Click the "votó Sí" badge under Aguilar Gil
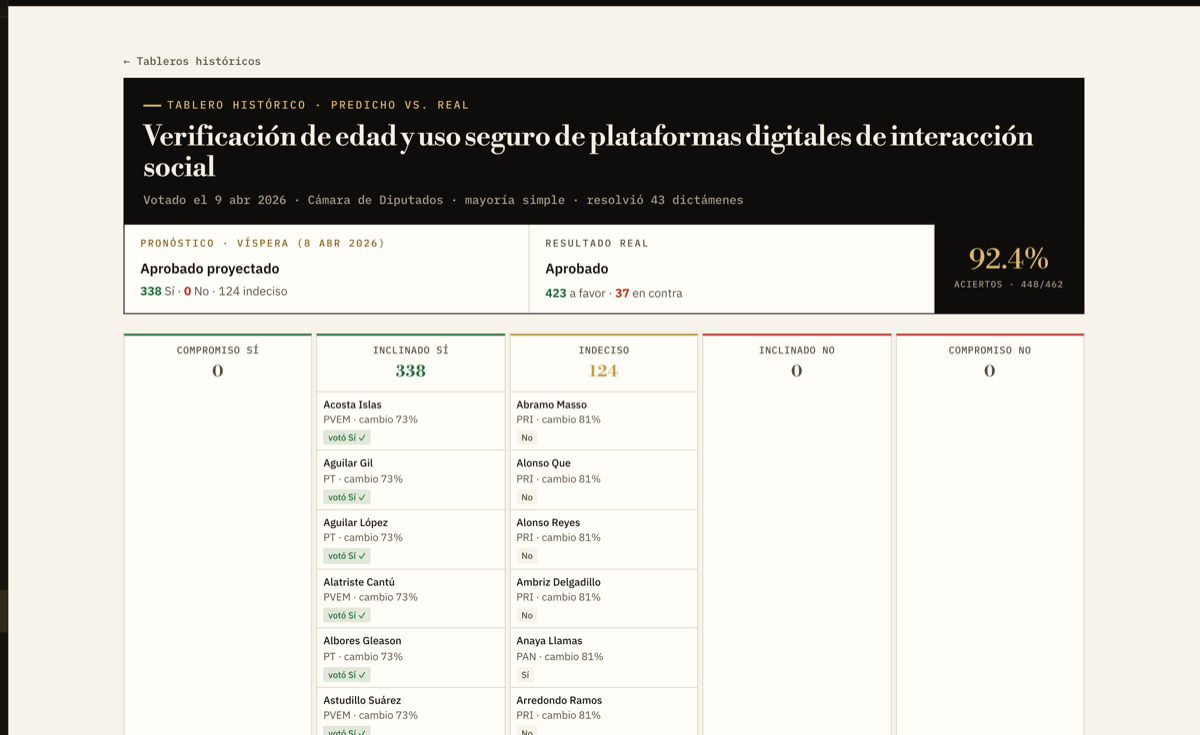1200x735 pixels. point(347,497)
